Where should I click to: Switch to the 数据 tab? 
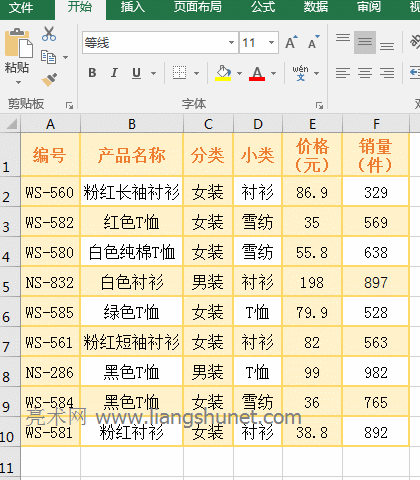point(316,7)
